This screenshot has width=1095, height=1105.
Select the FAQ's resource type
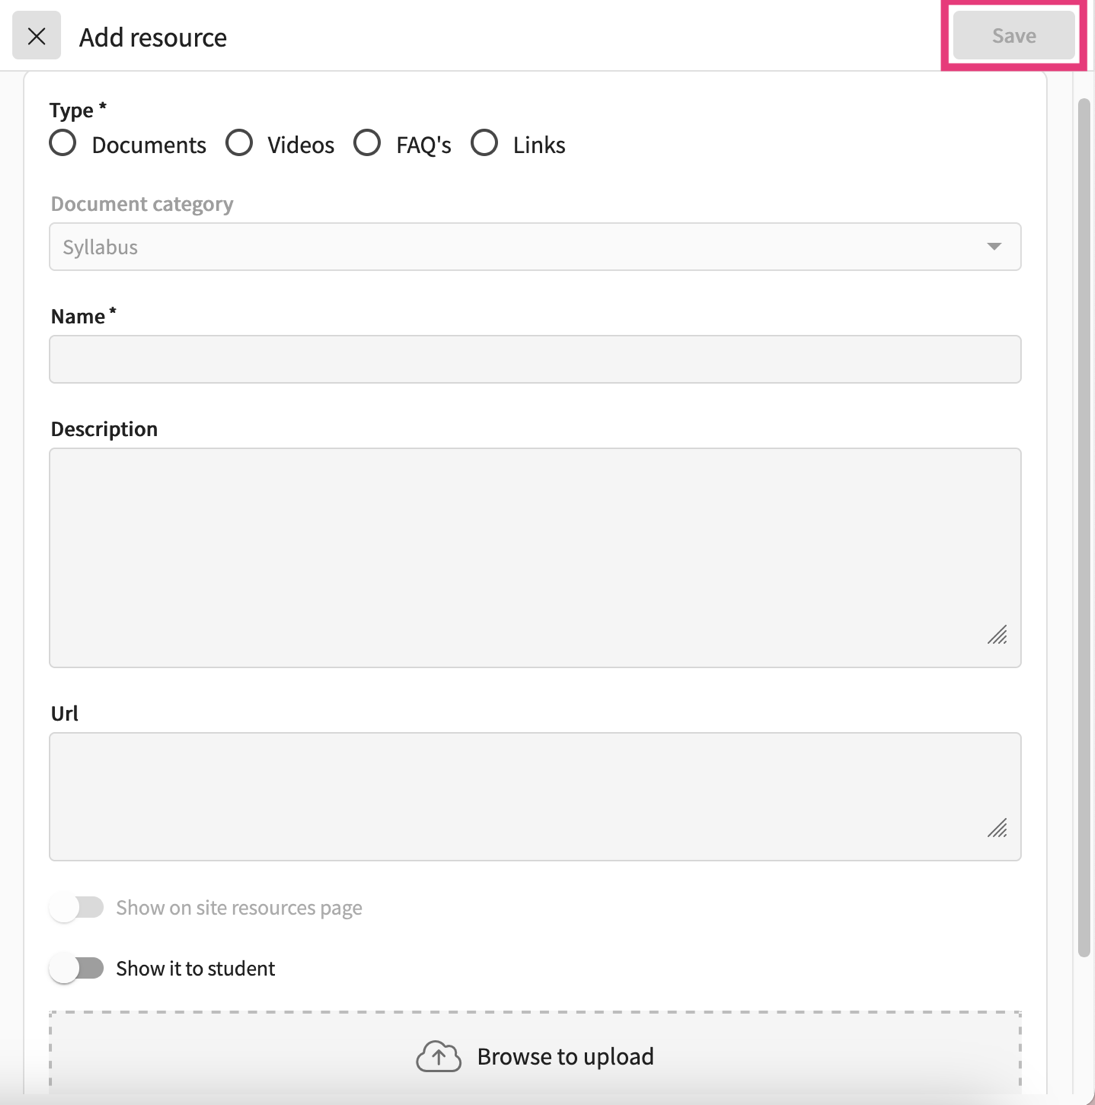367,143
